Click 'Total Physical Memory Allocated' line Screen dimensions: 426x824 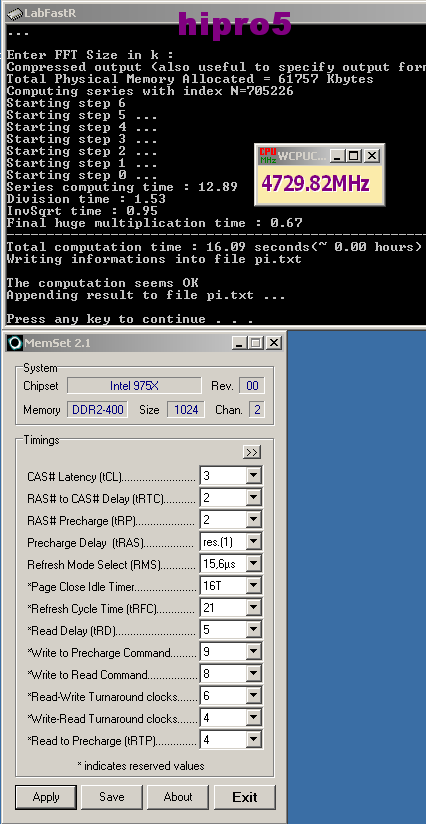click(x=190, y=79)
